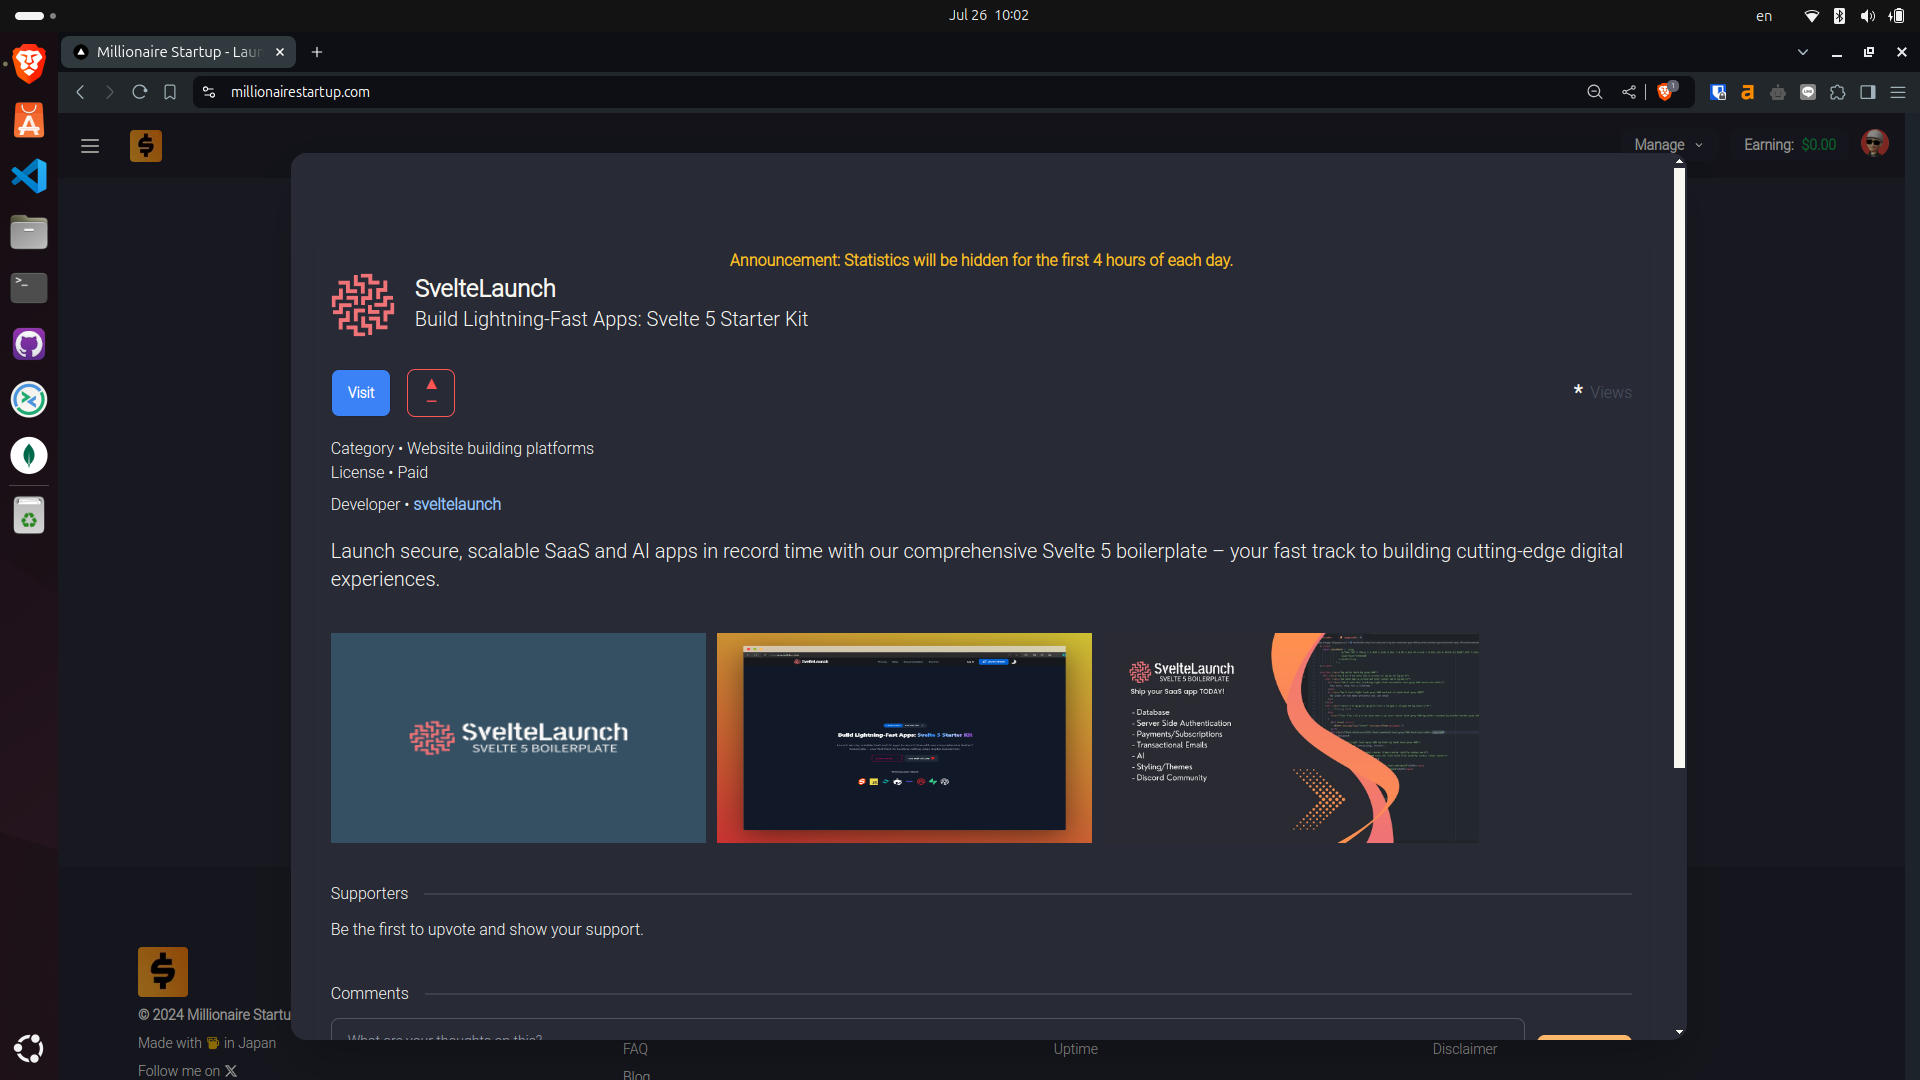The height and width of the screenshot is (1080, 1920).
Task: Go back to the previous page
Action: [80, 92]
